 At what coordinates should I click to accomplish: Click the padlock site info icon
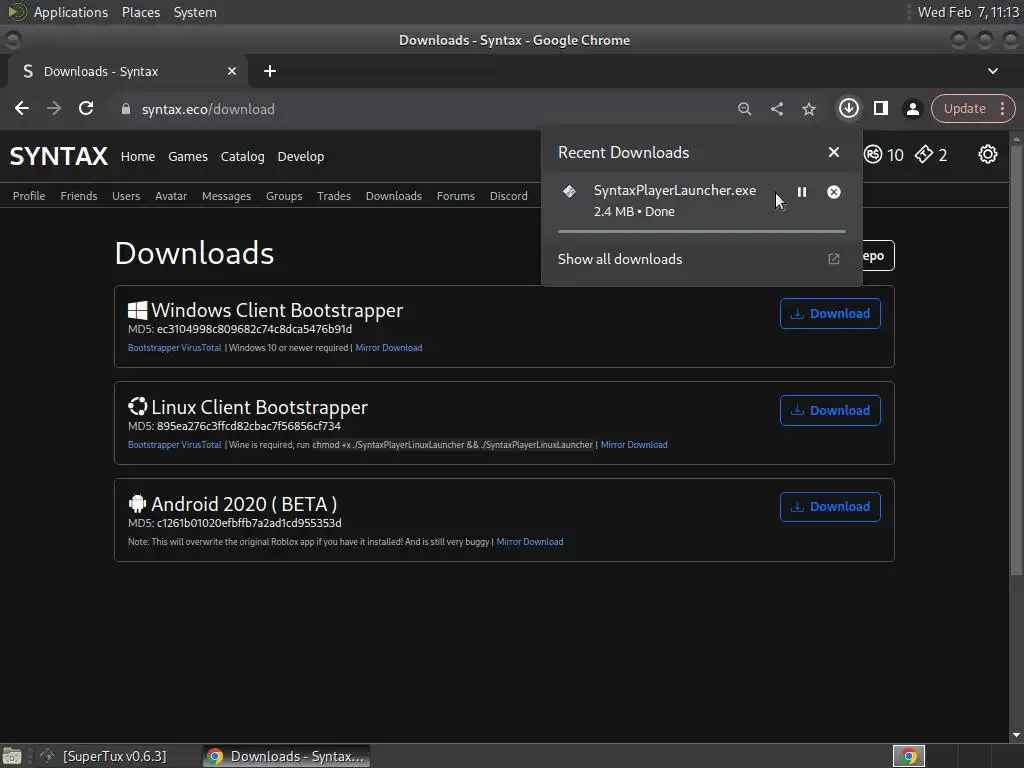coord(126,109)
